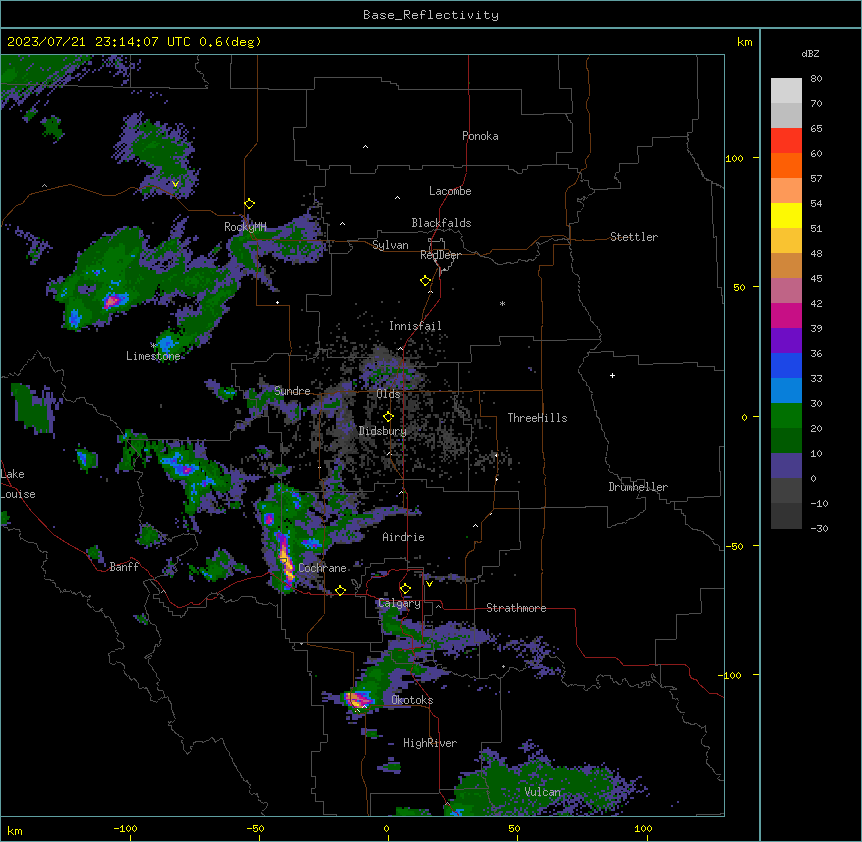Click the yellow V marker northeast of Calgary
Screen dimensions: 862x842
coord(429,584)
